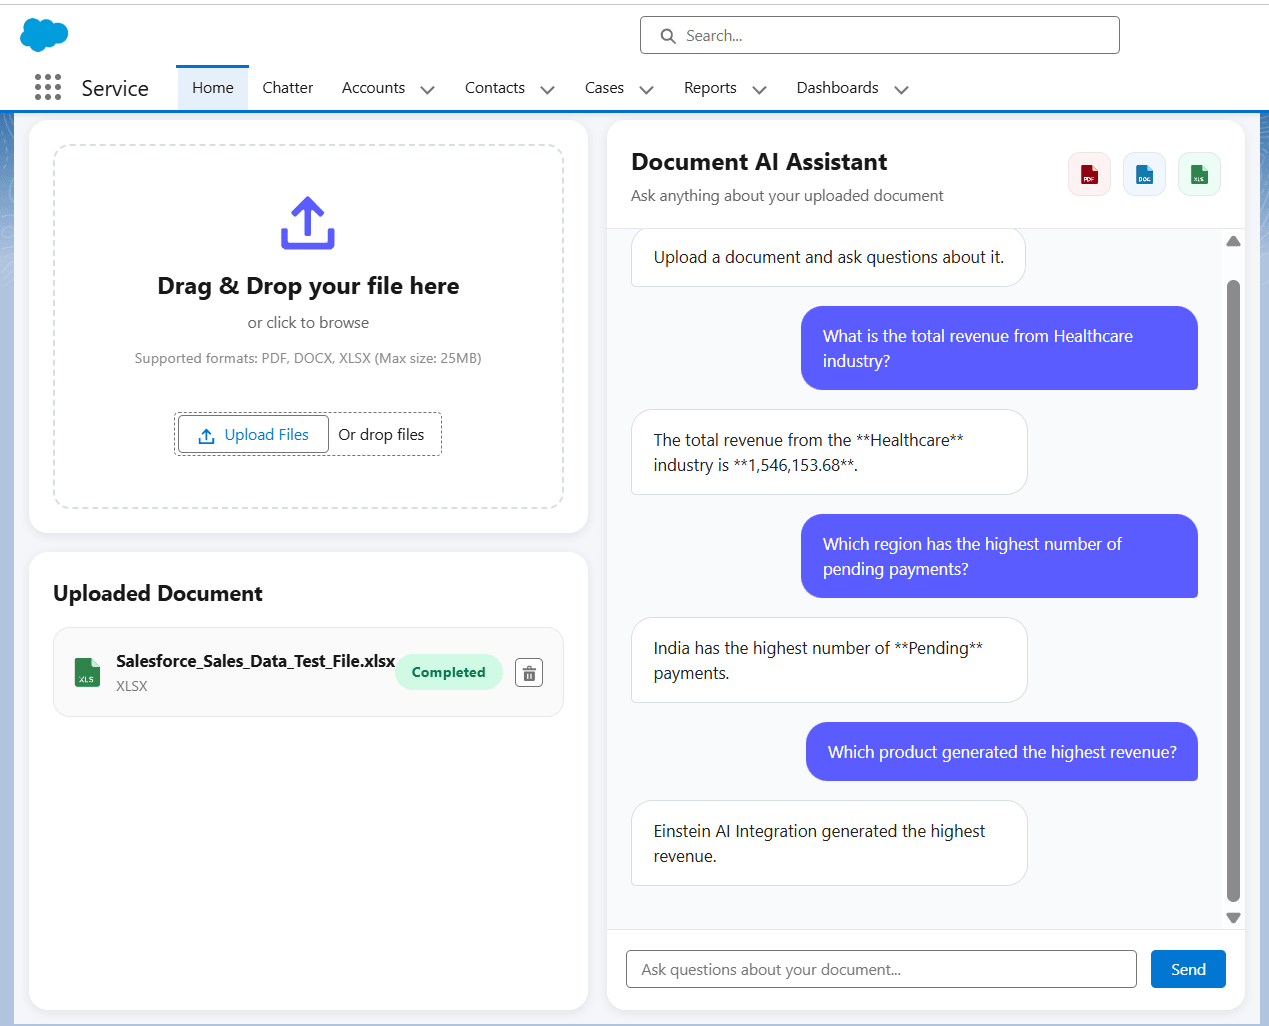This screenshot has width=1269, height=1026.
Task: Click the Salesforce_Sales_Data_Test_File.xlsx file name
Action: pyautogui.click(x=255, y=661)
